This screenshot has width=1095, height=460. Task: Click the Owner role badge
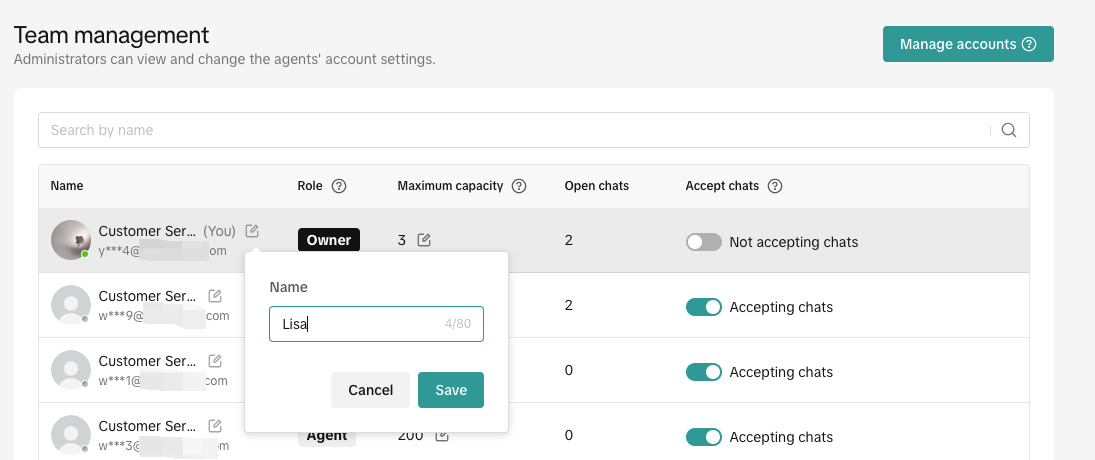[x=329, y=240]
